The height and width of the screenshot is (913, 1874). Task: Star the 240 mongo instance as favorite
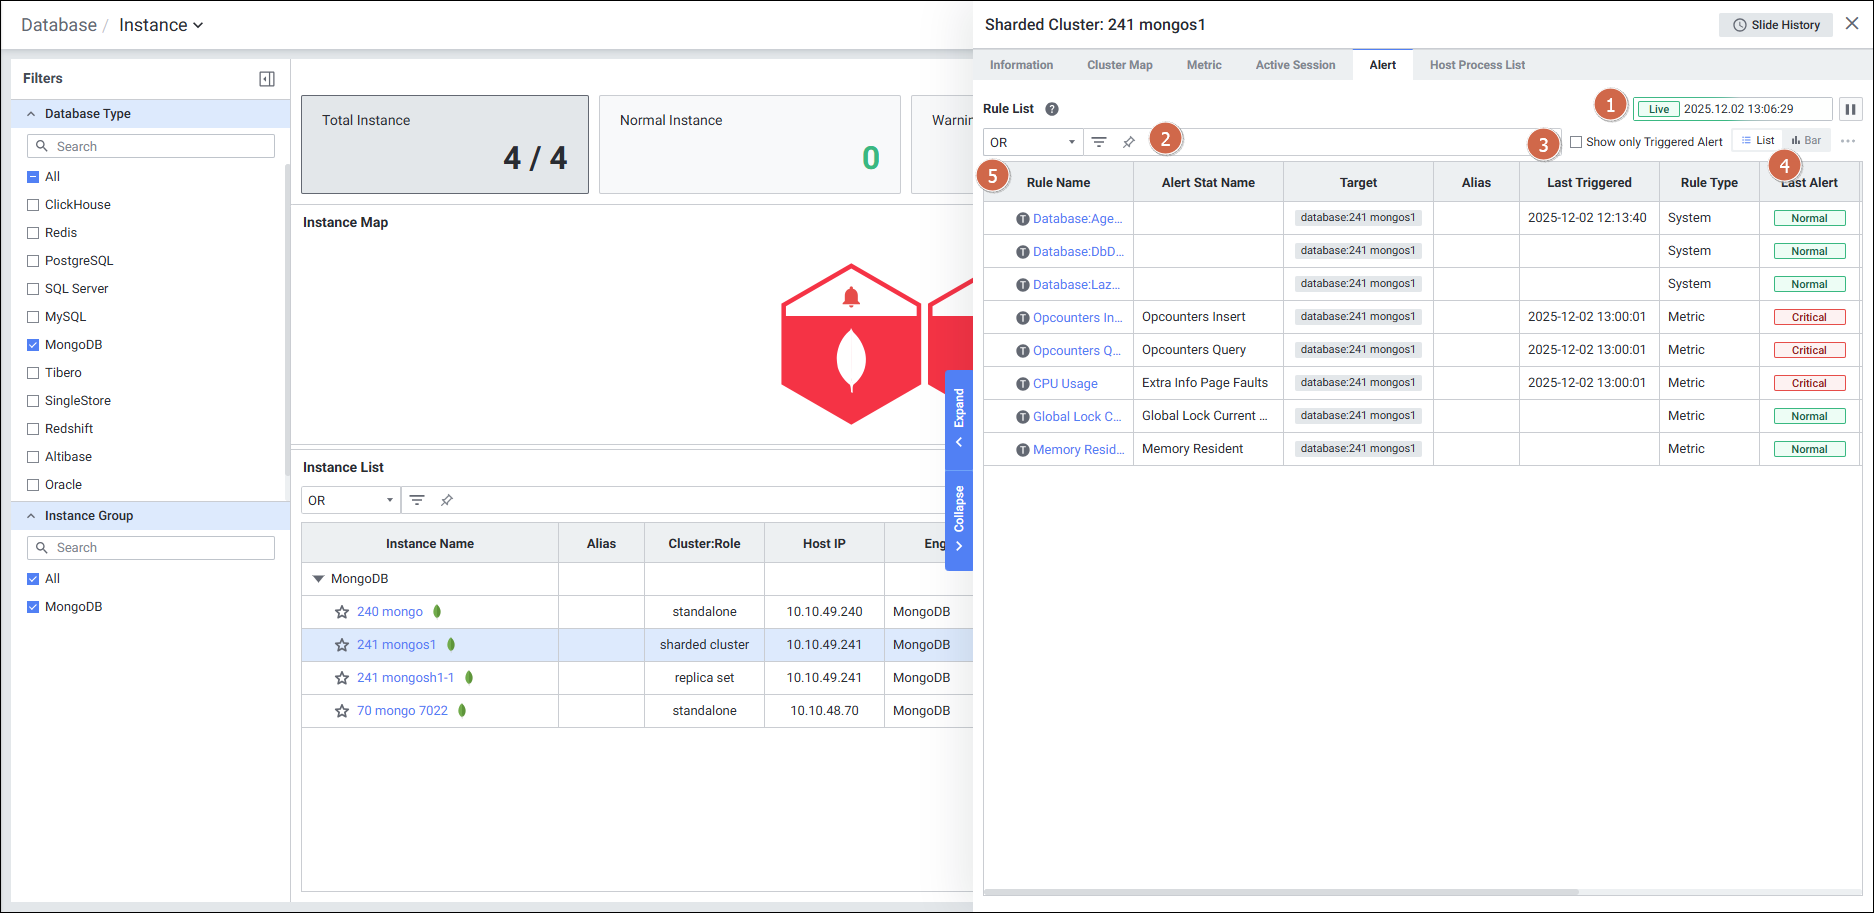(342, 612)
